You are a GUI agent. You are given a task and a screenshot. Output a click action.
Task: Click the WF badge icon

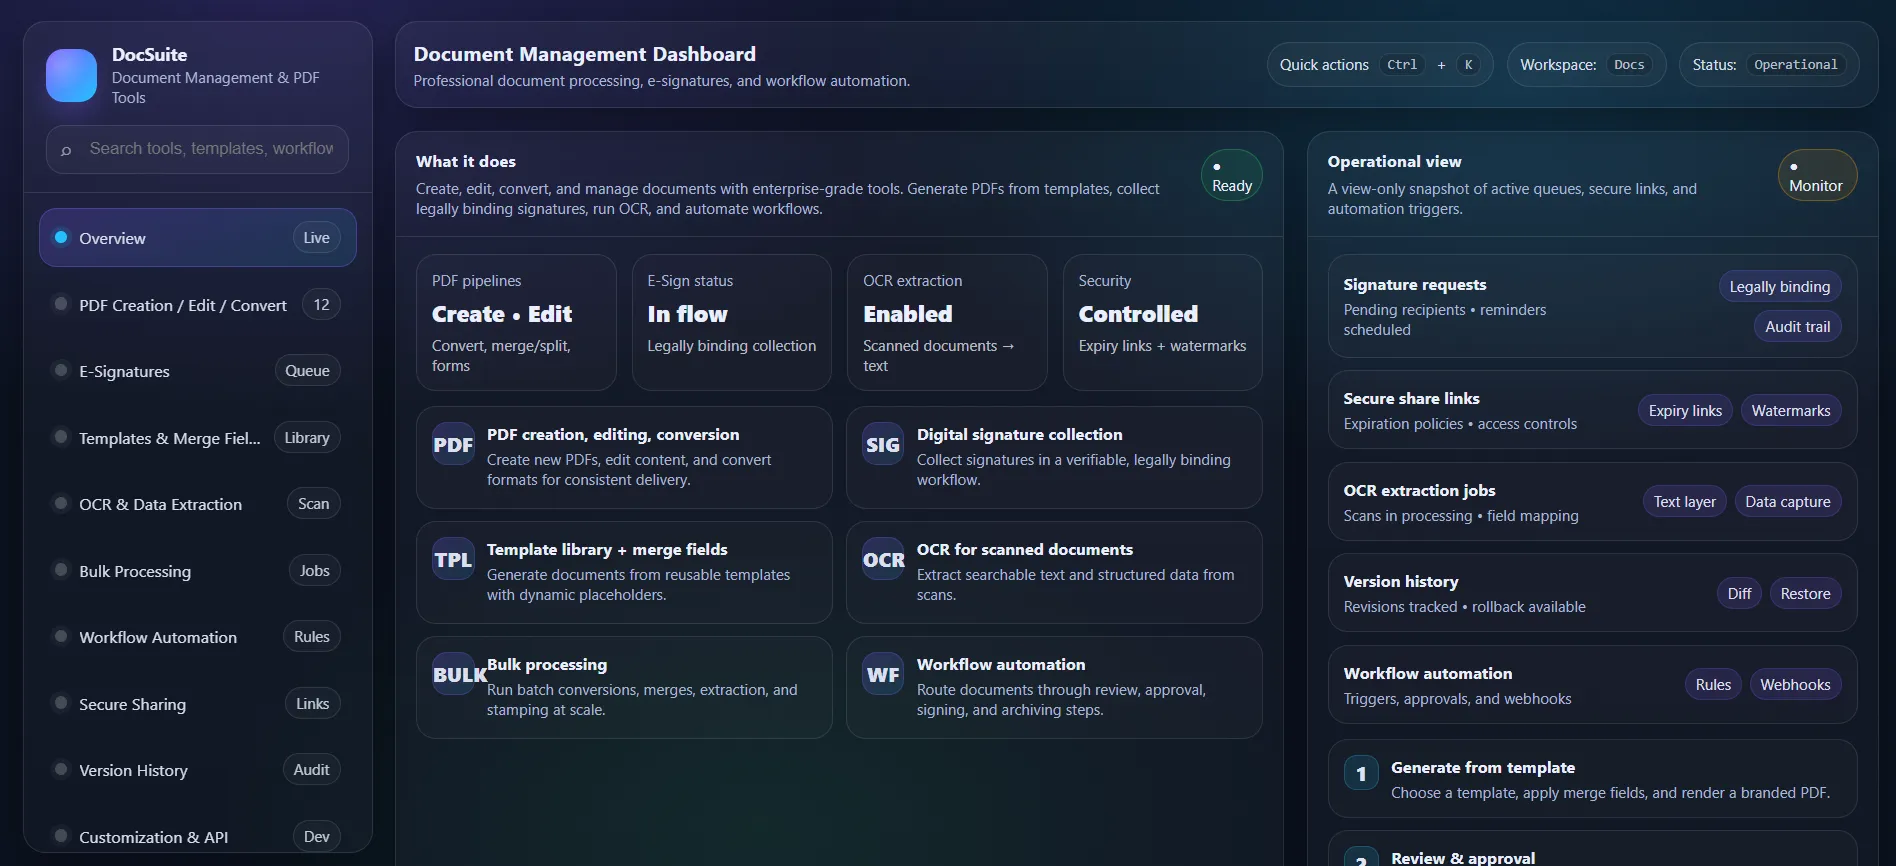coord(883,675)
